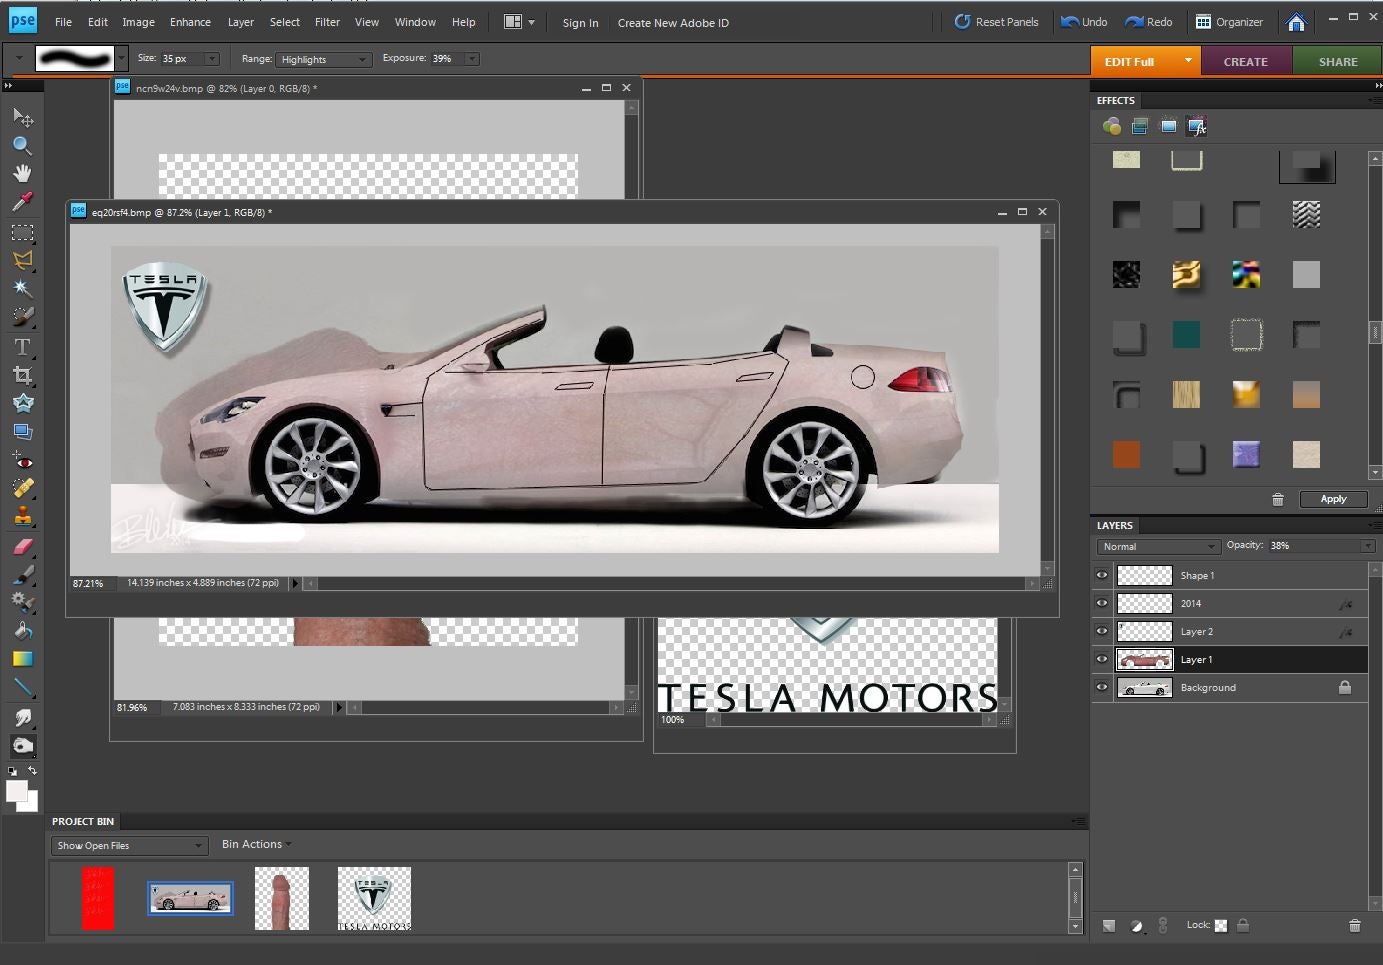The width and height of the screenshot is (1383, 965).
Task: Click the Redo button
Action: point(1148,22)
